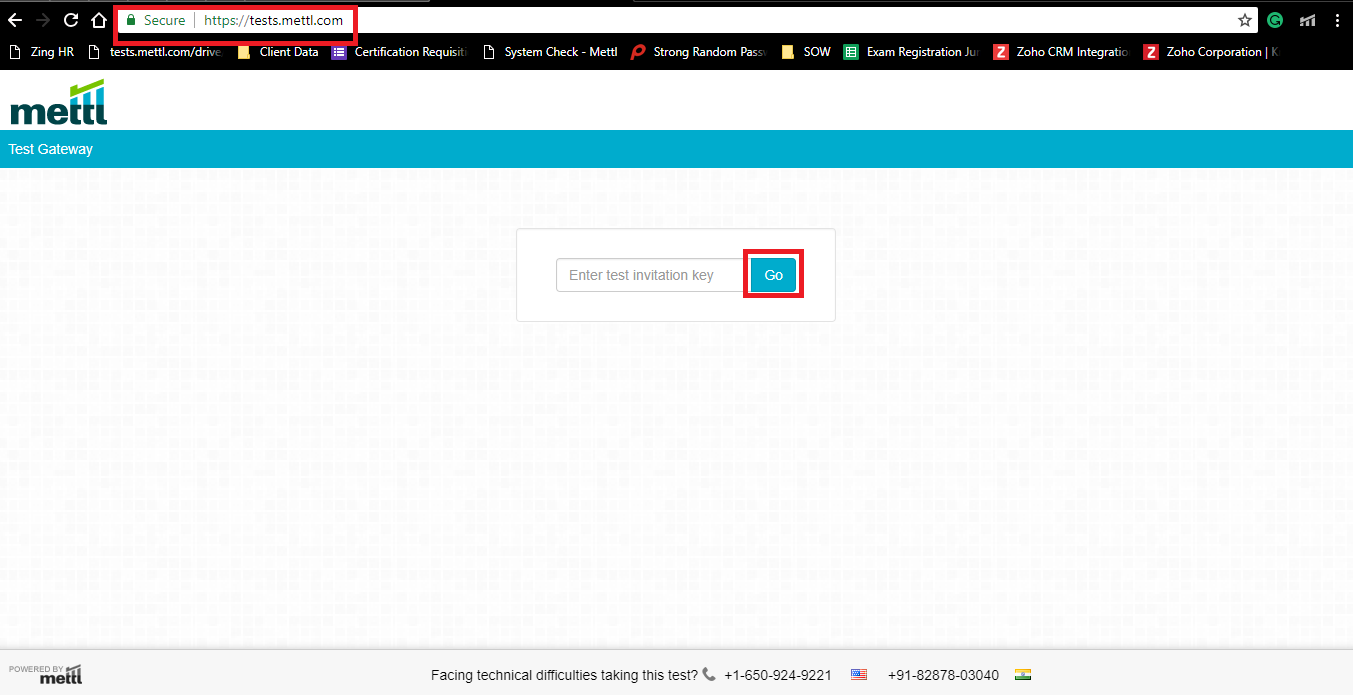Viewport: 1353px width, 695px height.
Task: Click the Mettl logo in header
Action: (x=58, y=102)
